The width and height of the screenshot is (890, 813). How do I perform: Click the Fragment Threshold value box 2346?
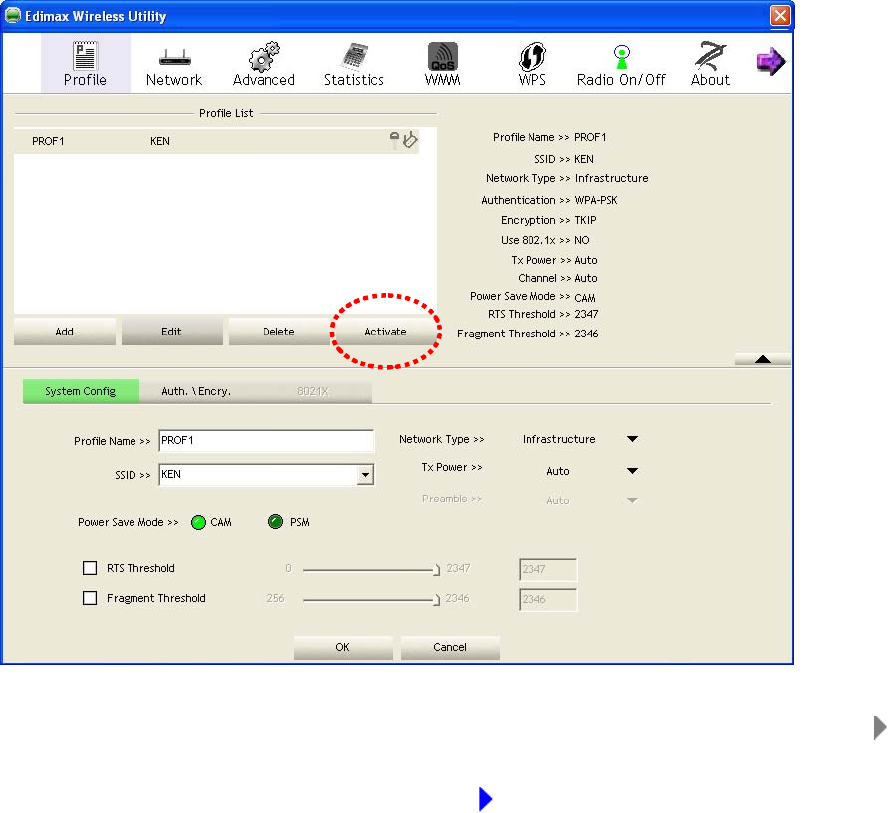coord(548,600)
